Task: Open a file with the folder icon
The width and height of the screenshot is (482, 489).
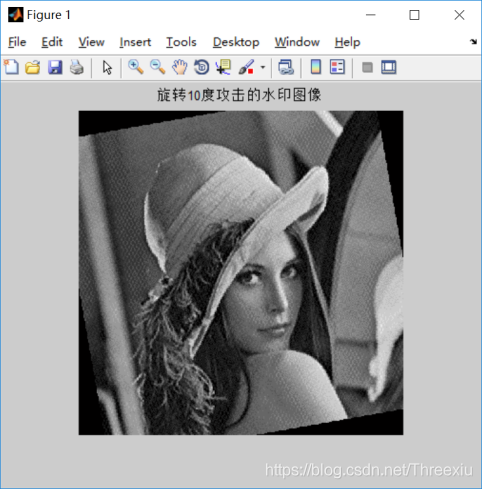Action: click(x=33, y=67)
